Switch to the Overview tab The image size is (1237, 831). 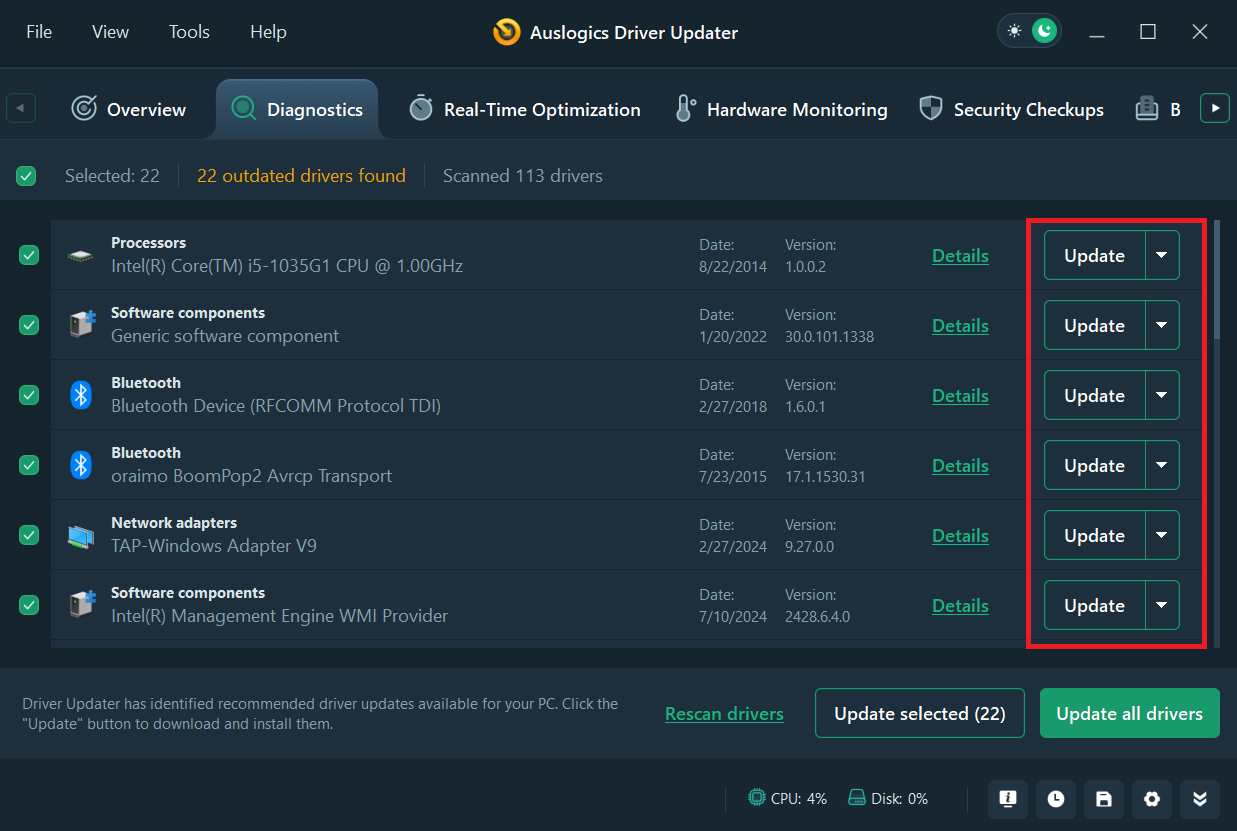tap(129, 109)
